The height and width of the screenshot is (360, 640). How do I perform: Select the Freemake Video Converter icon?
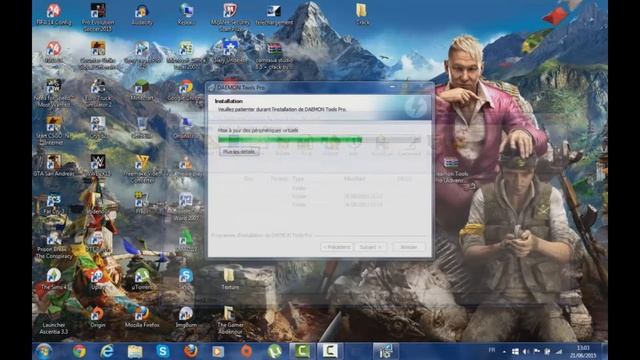[142, 168]
